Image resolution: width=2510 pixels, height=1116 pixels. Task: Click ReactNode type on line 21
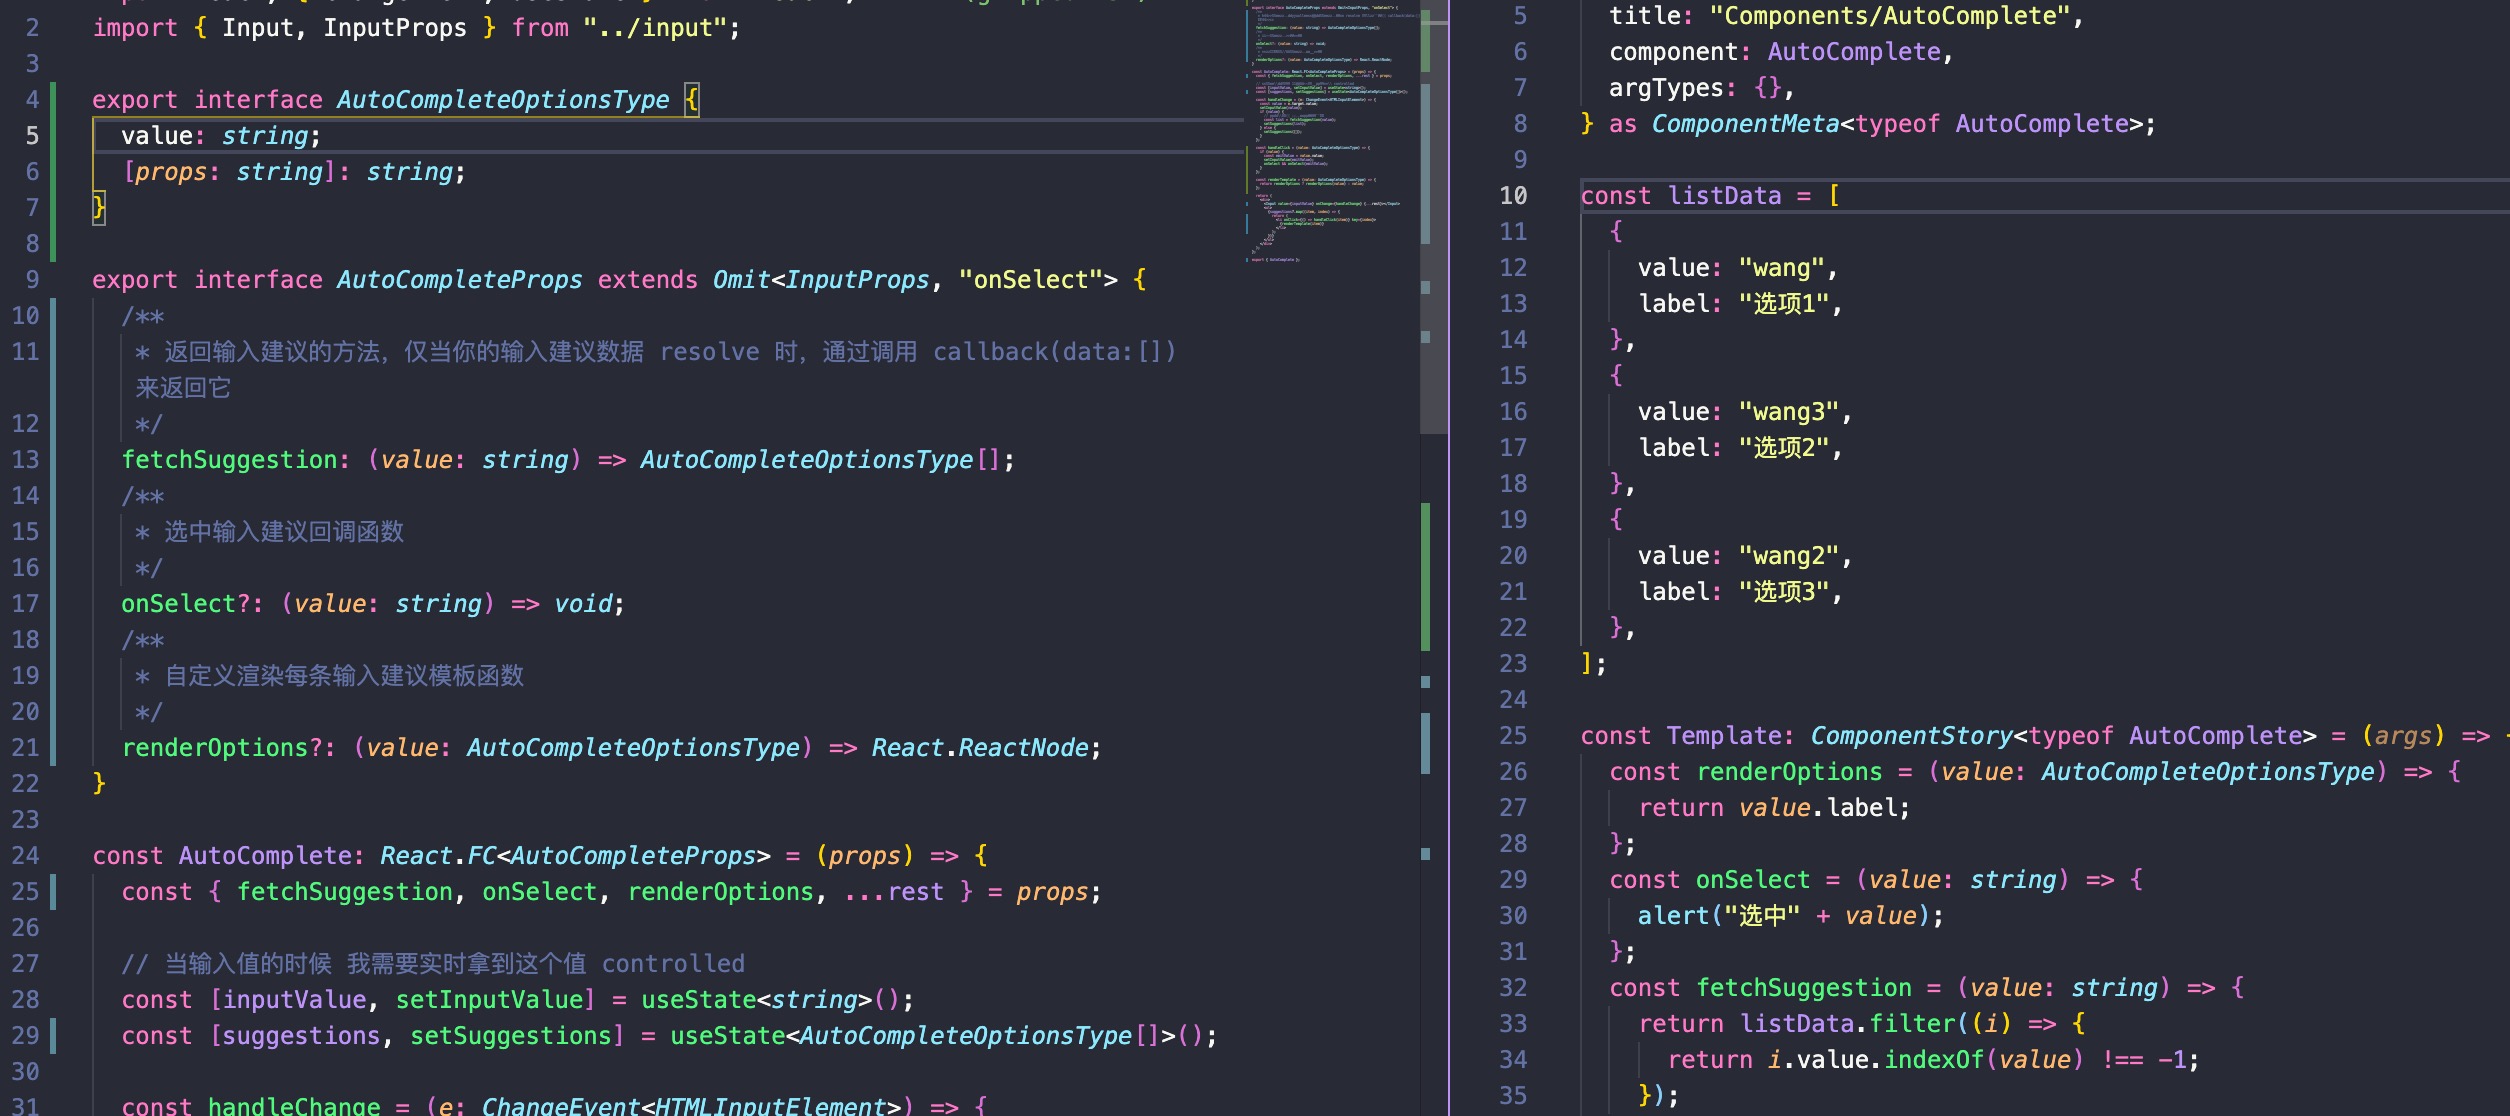pos(1022,748)
